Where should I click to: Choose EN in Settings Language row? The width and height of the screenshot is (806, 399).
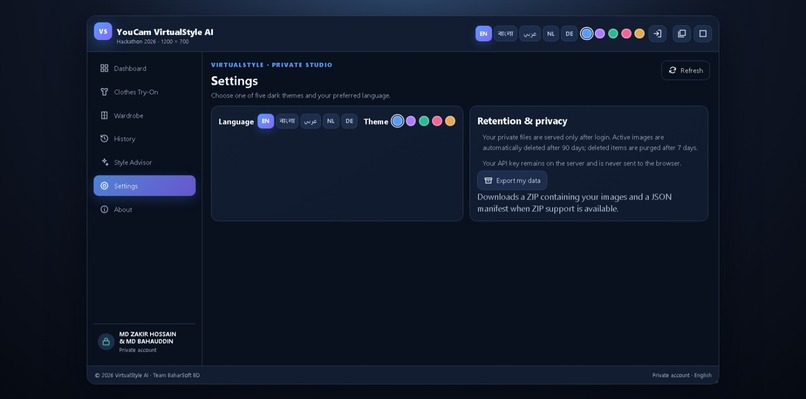coord(266,121)
